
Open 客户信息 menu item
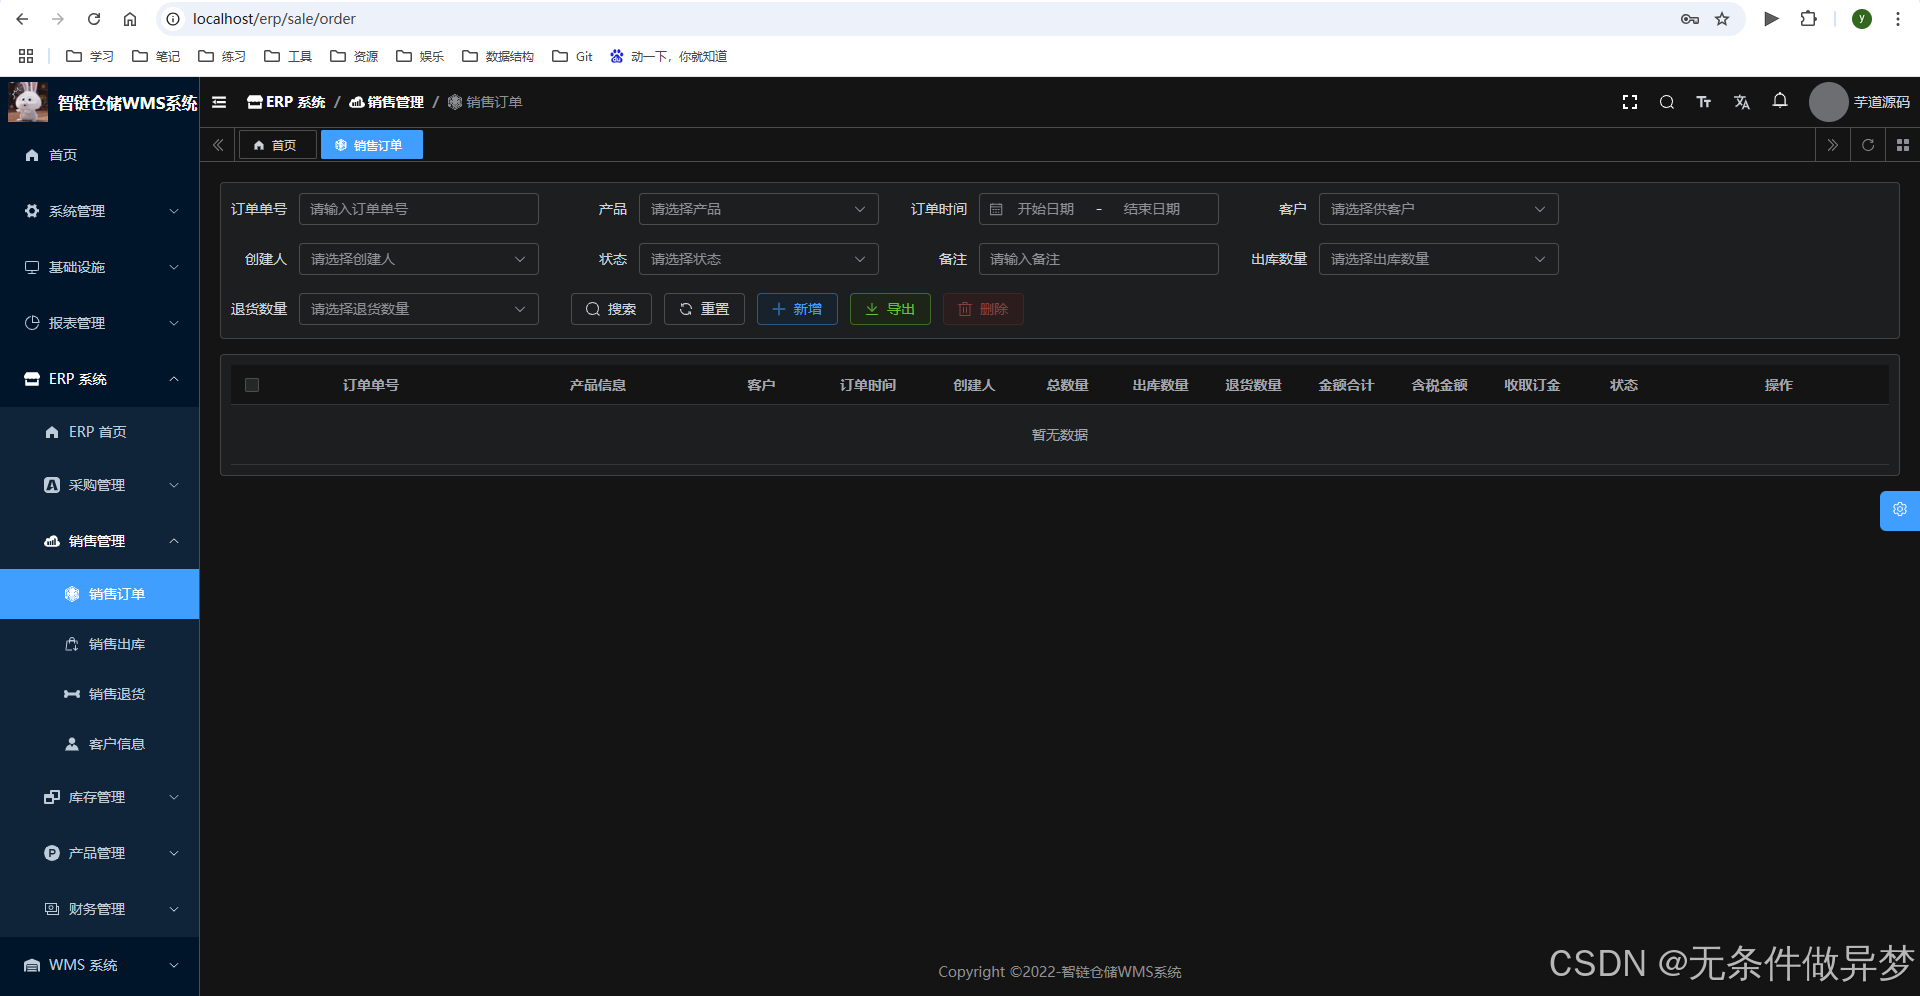[x=100, y=744]
